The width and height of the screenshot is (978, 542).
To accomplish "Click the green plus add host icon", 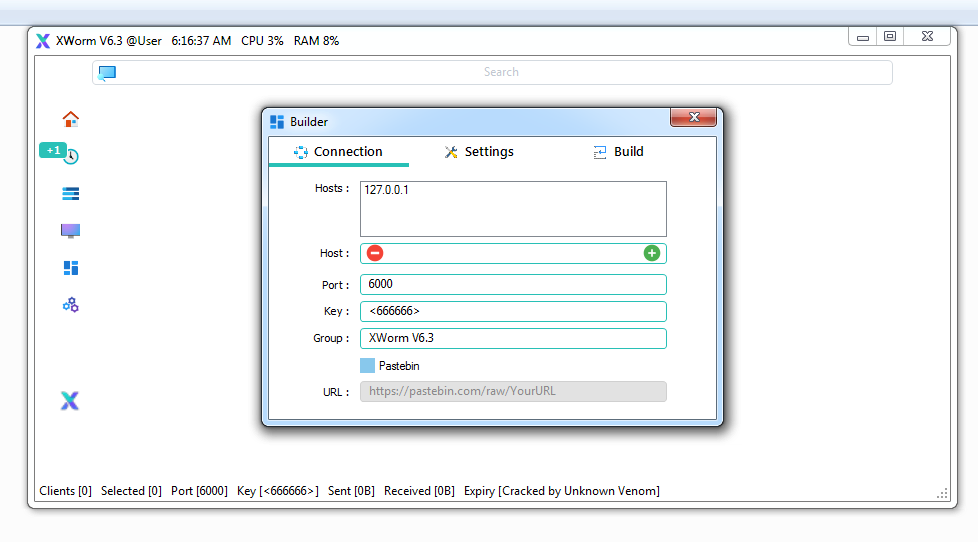I will click(651, 253).
